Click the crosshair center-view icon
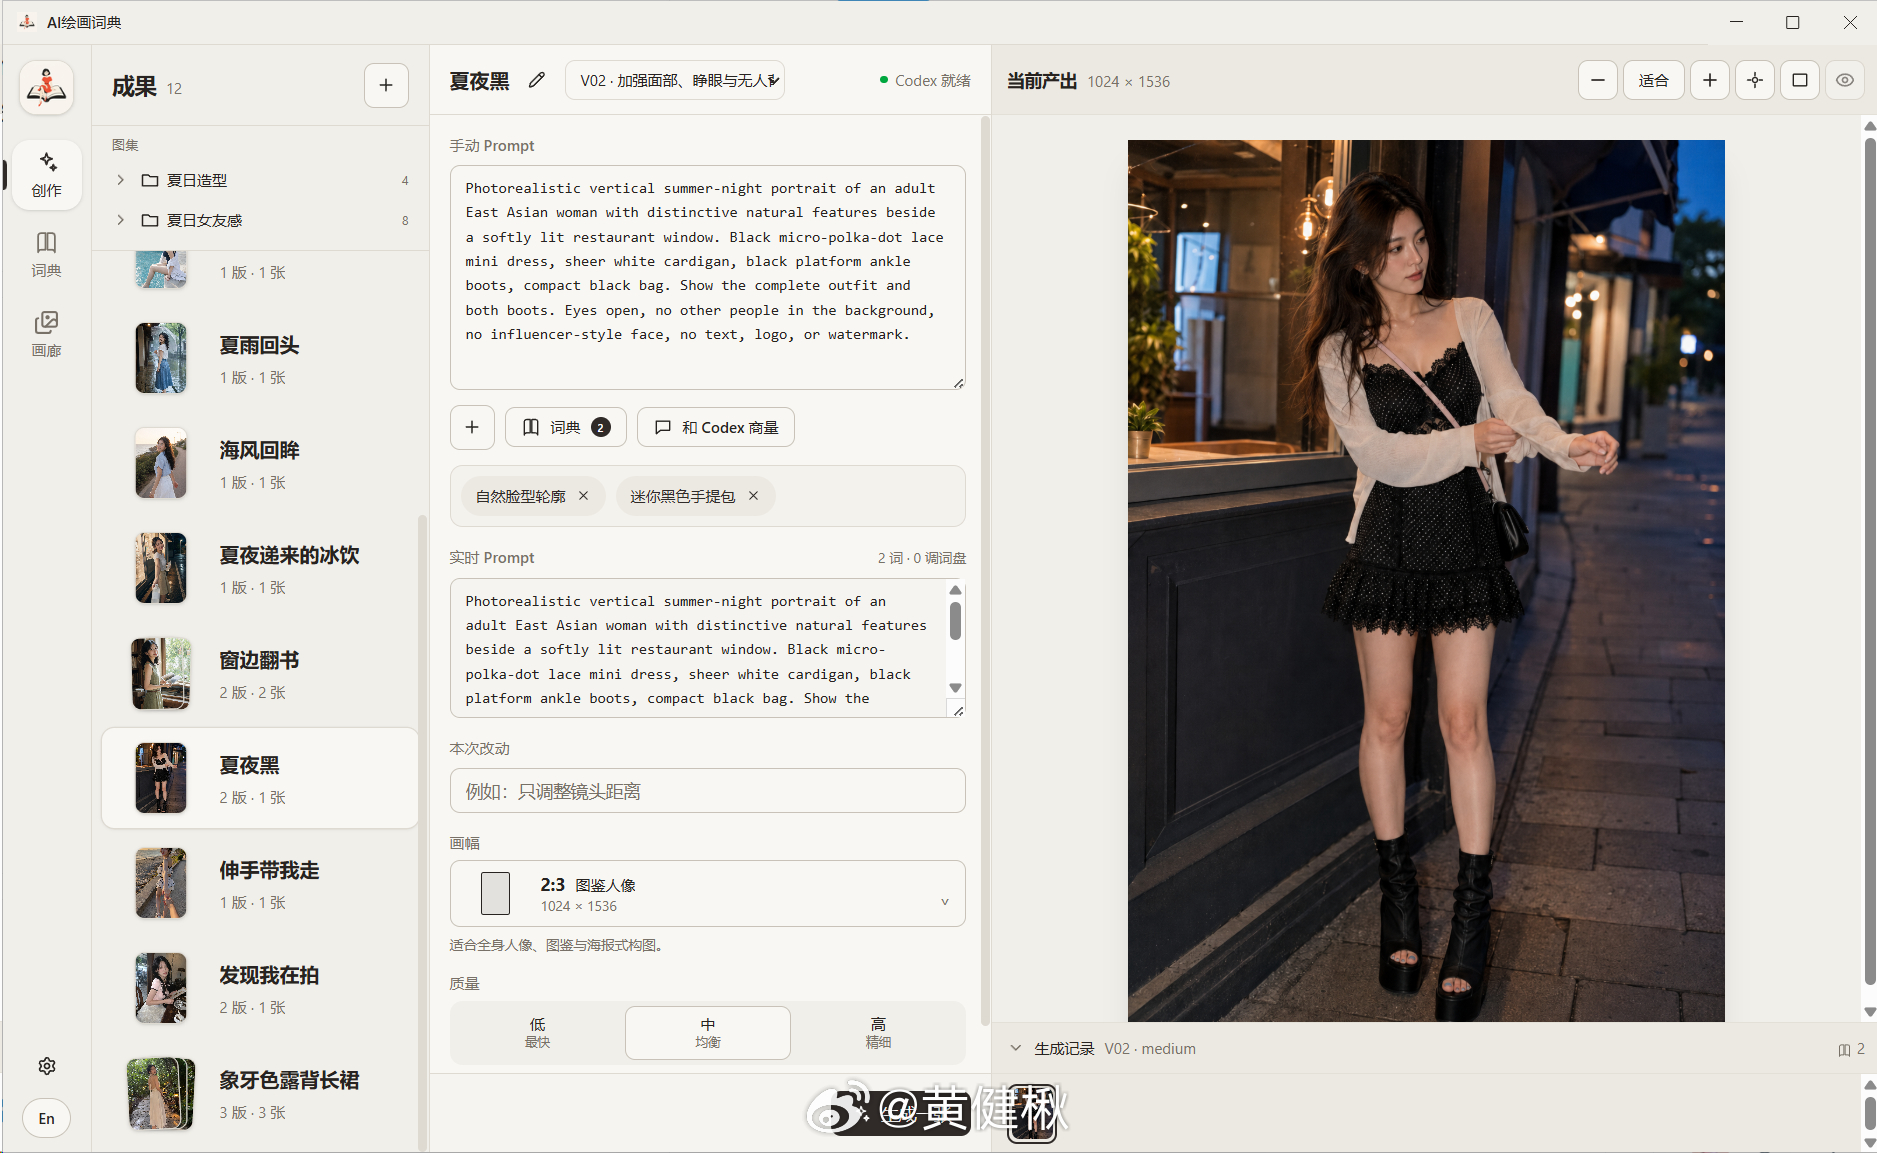Image resolution: width=1877 pixels, height=1153 pixels. (1755, 80)
